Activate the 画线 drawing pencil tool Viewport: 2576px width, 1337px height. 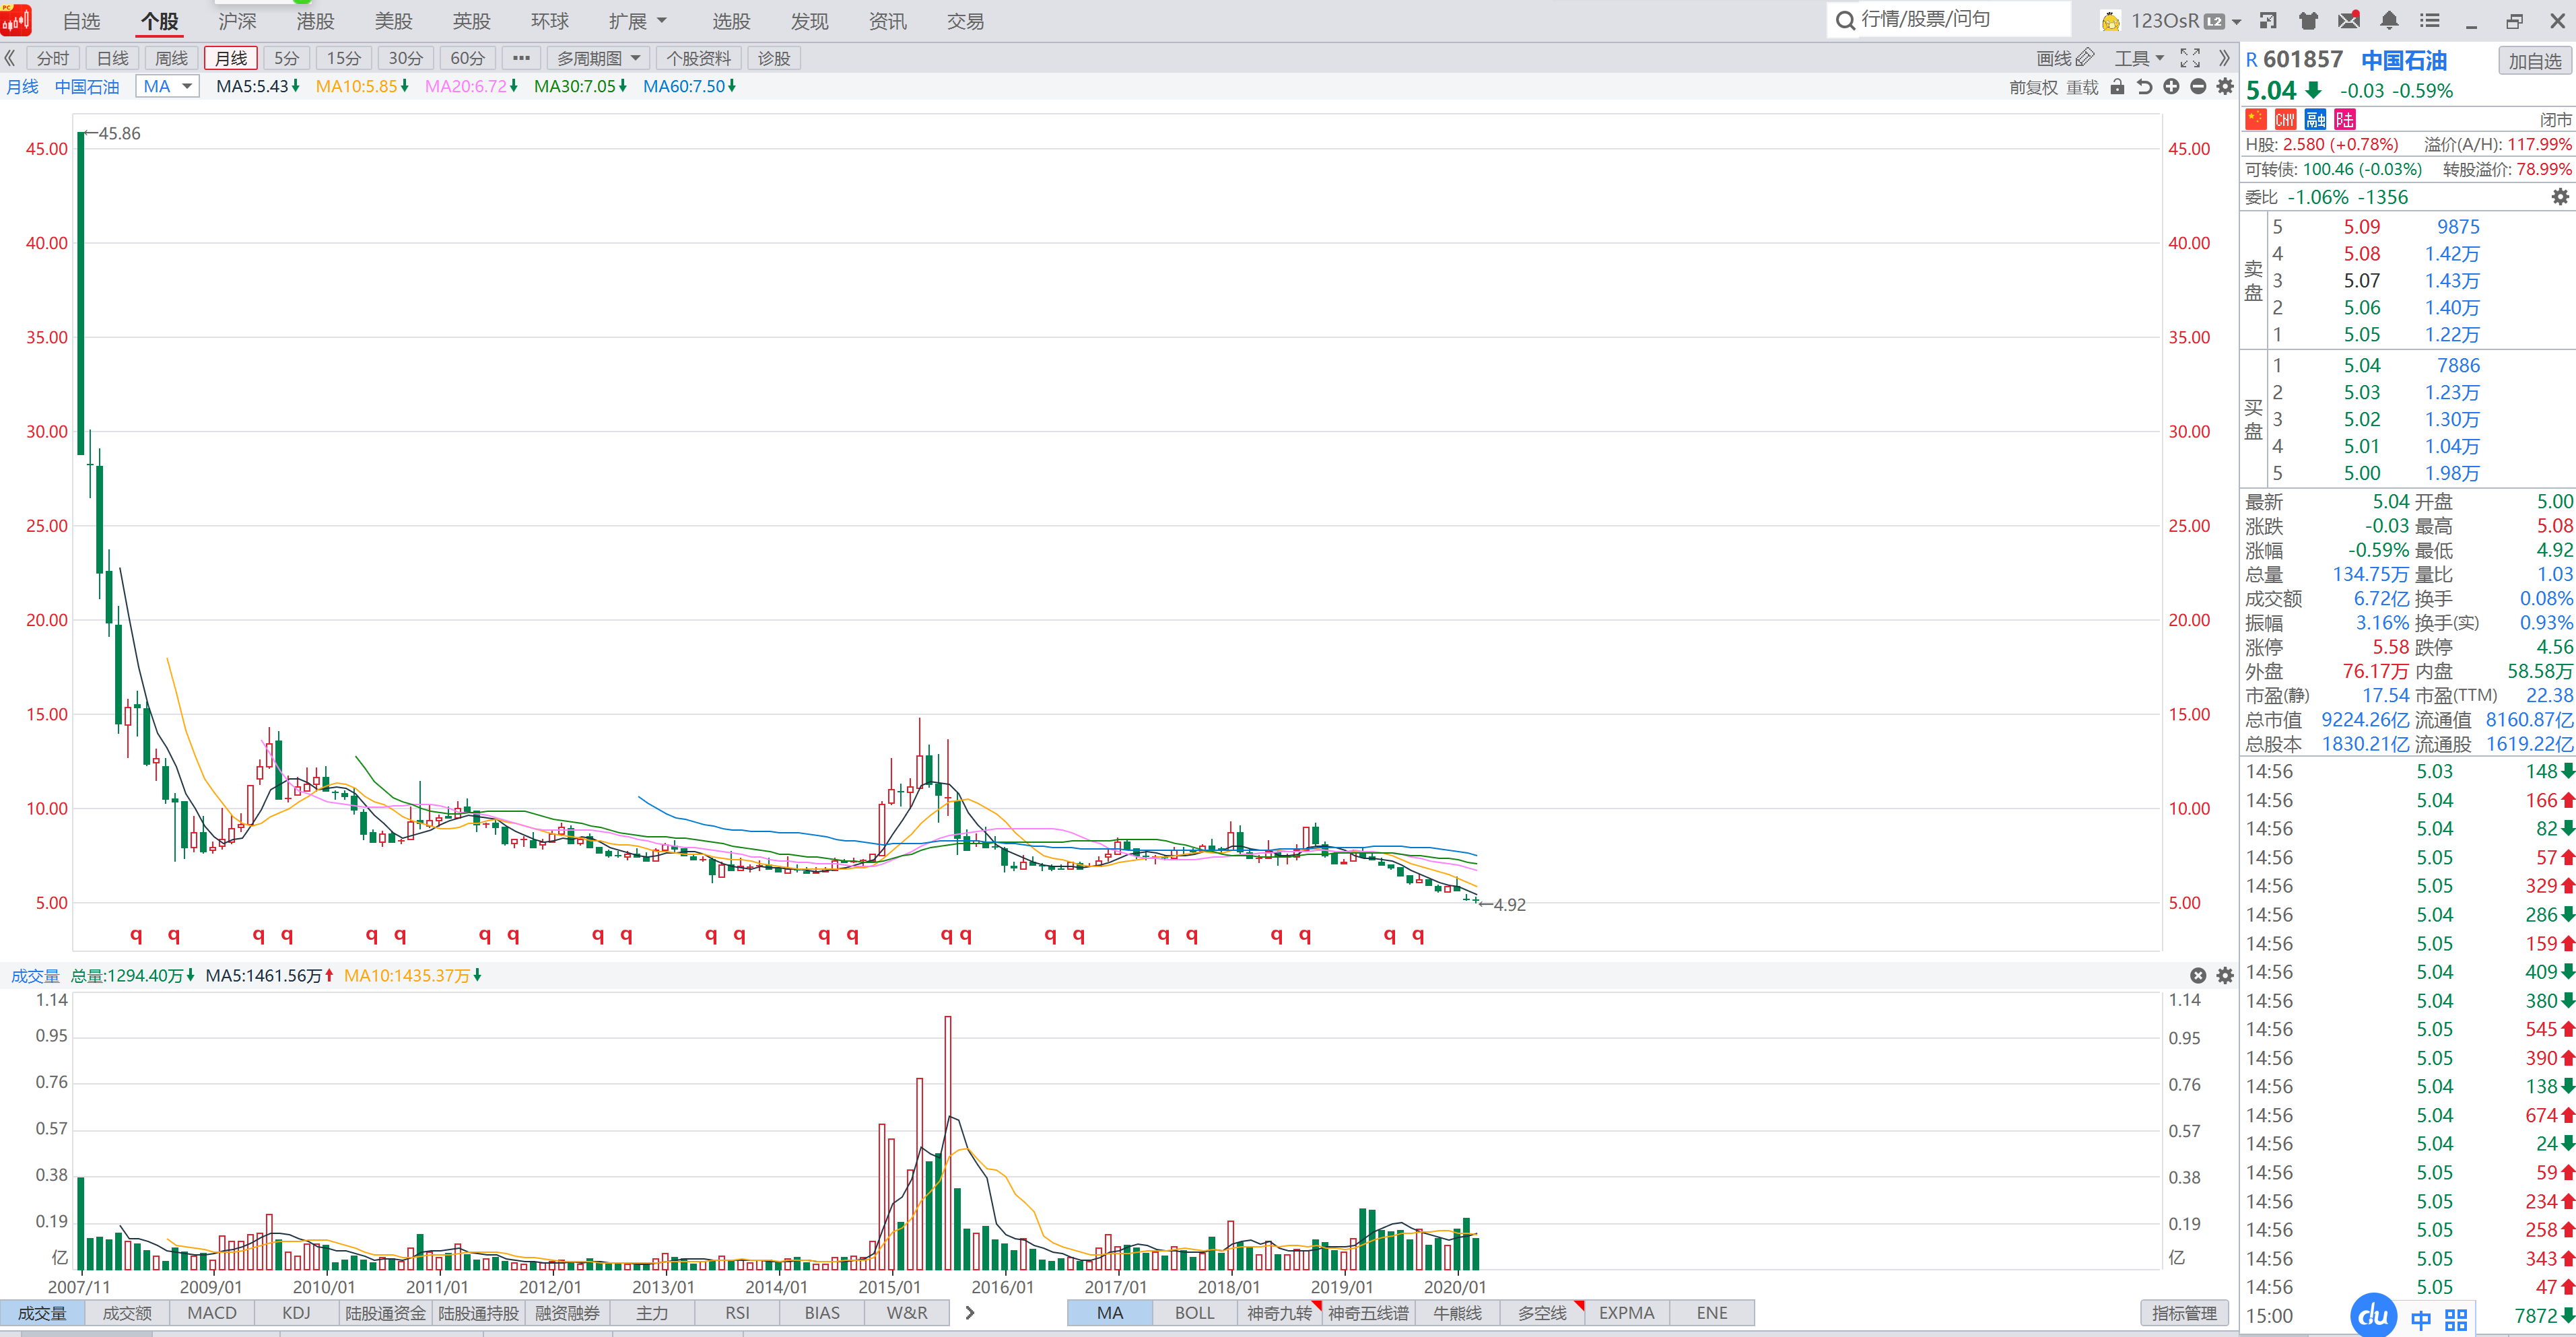click(x=2066, y=58)
